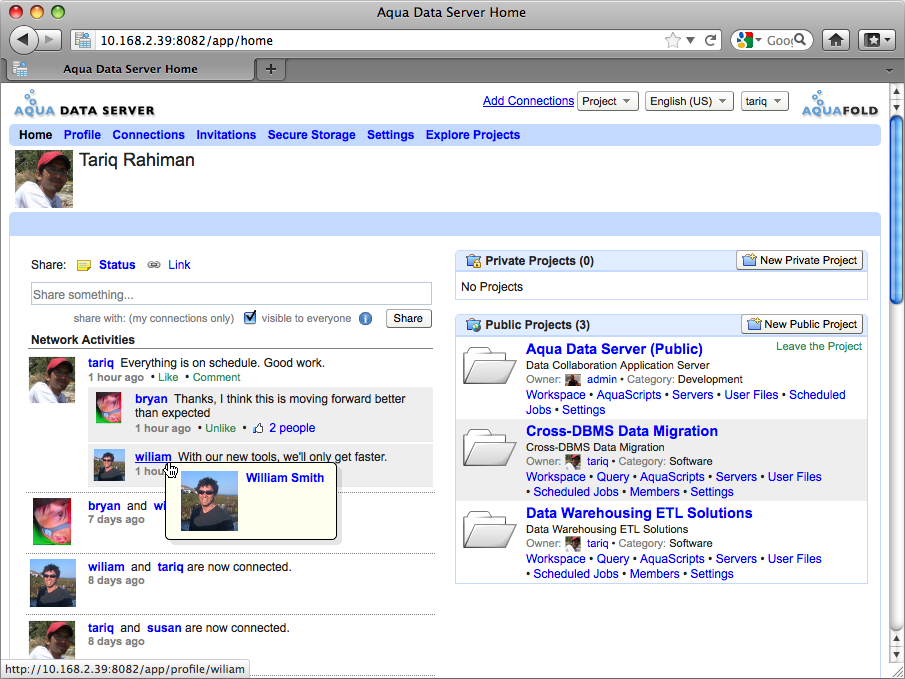905x679 pixels.
Task: Open the search engine selector dropdown
Action: (749, 40)
